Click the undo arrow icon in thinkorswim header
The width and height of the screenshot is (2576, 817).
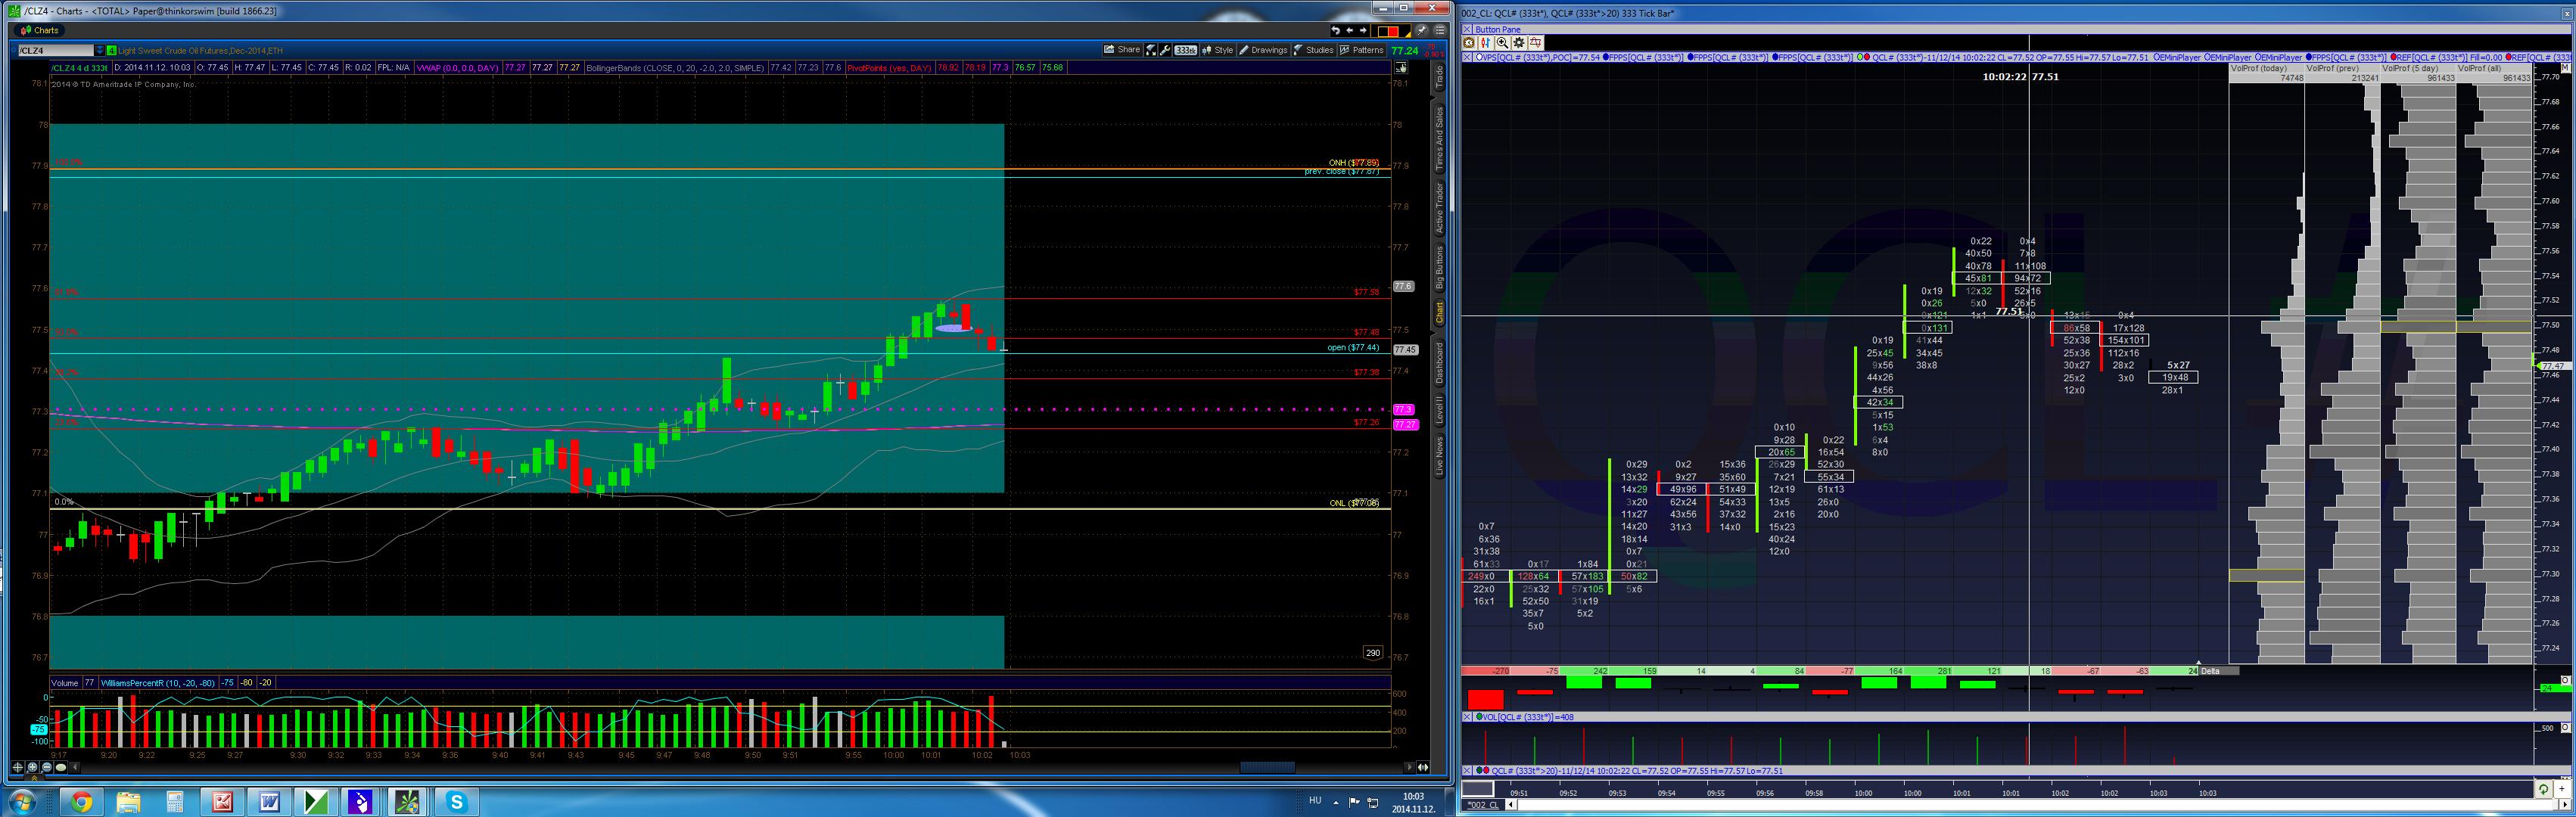click(x=1335, y=31)
